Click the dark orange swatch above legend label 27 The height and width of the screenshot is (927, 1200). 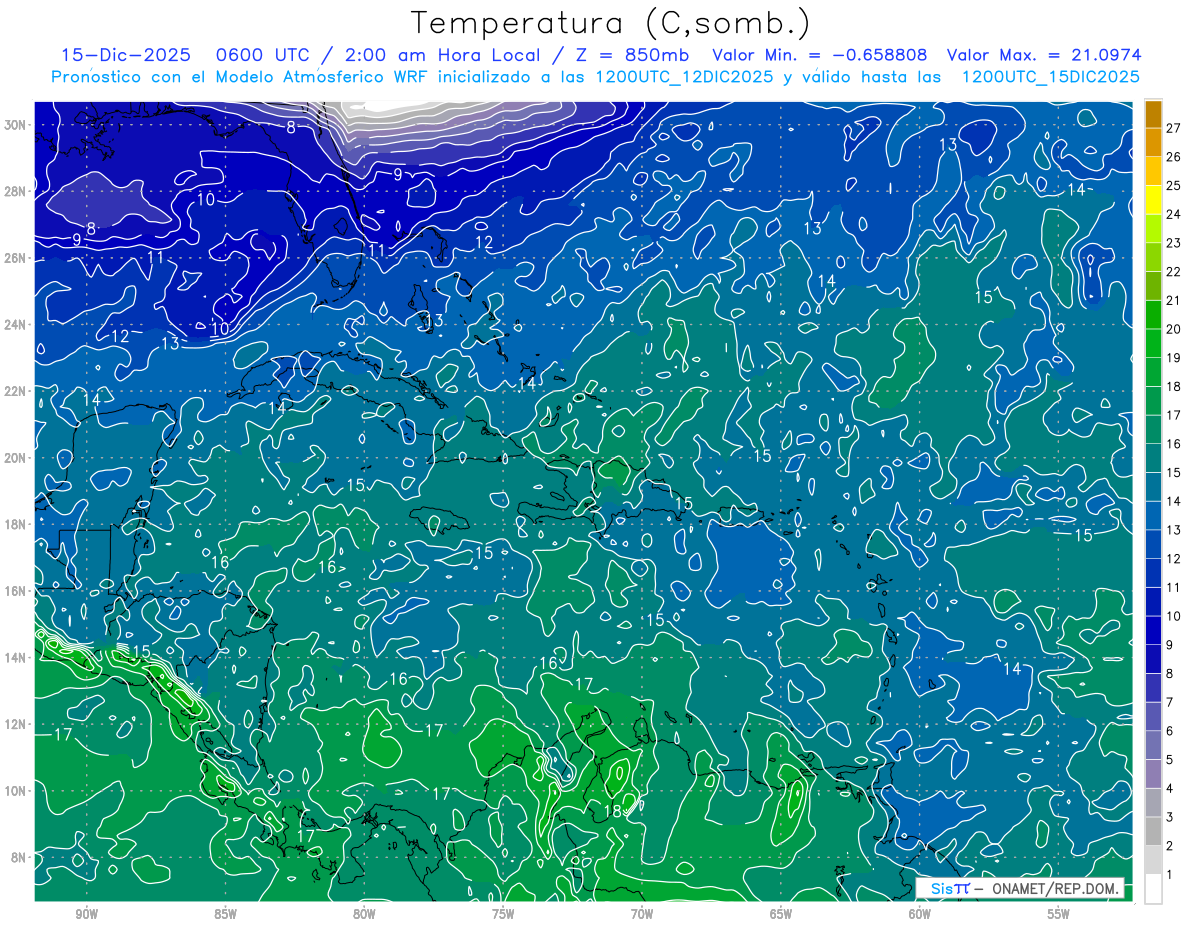(1153, 114)
